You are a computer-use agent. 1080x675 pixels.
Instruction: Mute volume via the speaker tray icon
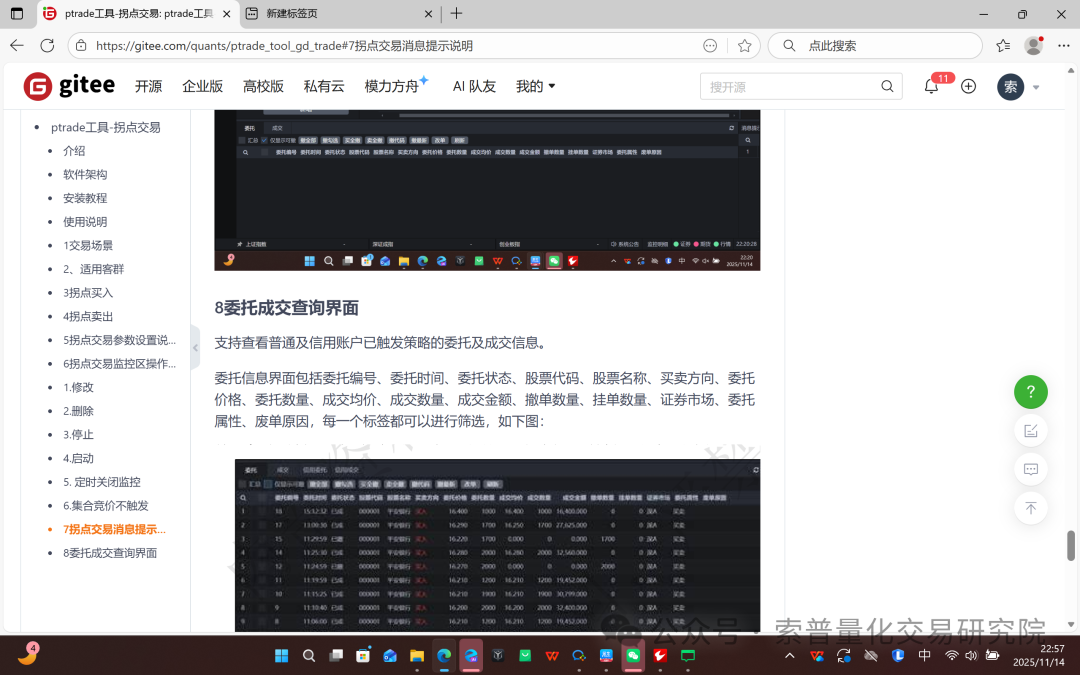[x=971, y=655]
